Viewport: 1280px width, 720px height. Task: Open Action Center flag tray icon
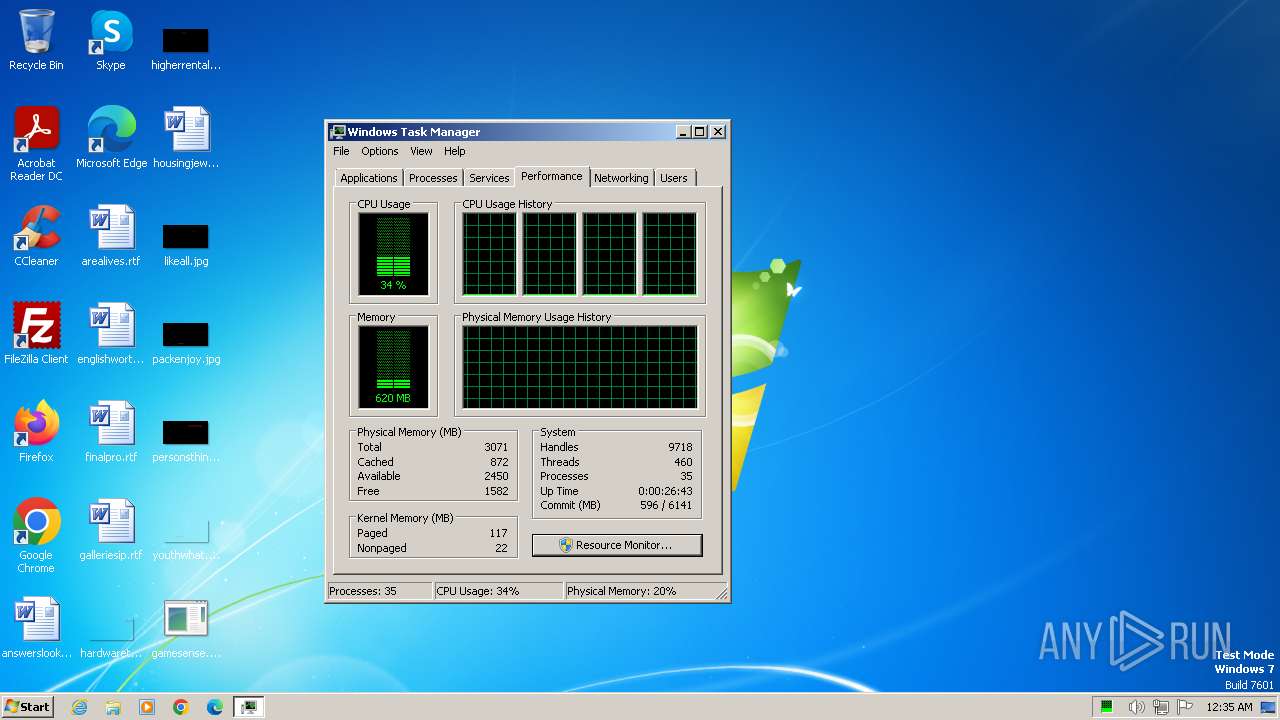point(1186,707)
